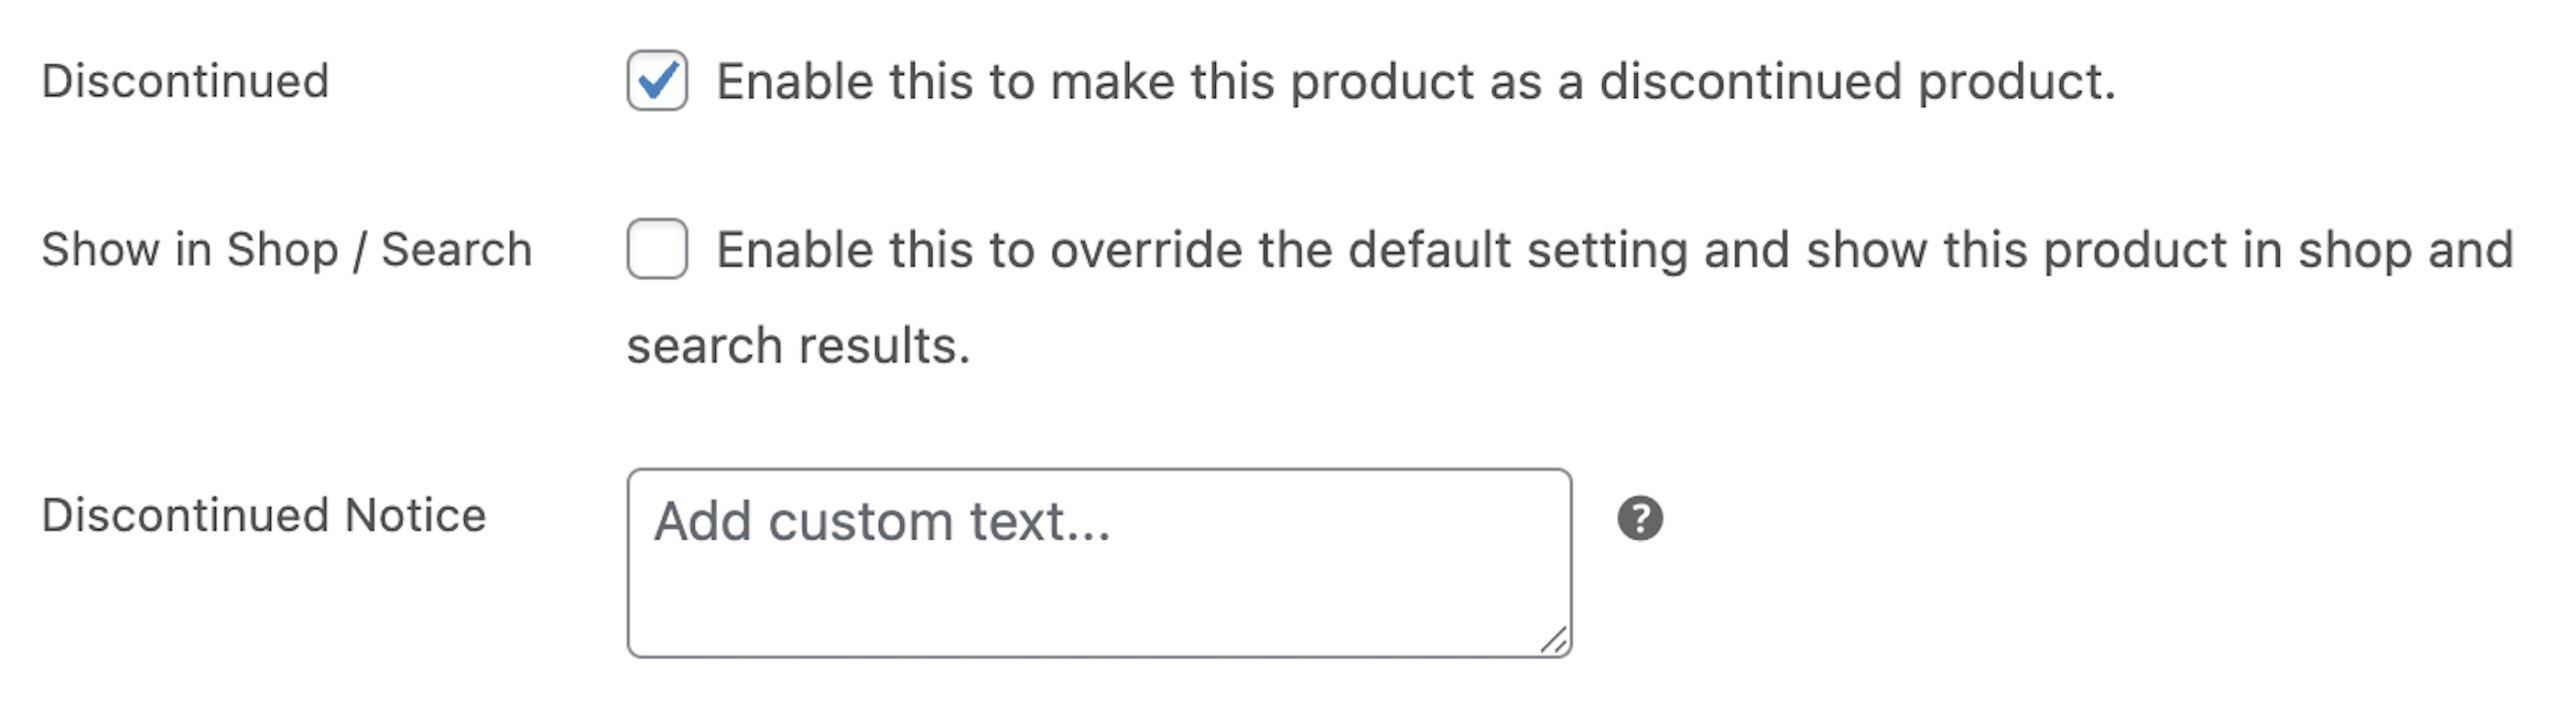This screenshot has width=2560, height=701.
Task: Click the "Discontinued" field label
Action: tap(185, 81)
